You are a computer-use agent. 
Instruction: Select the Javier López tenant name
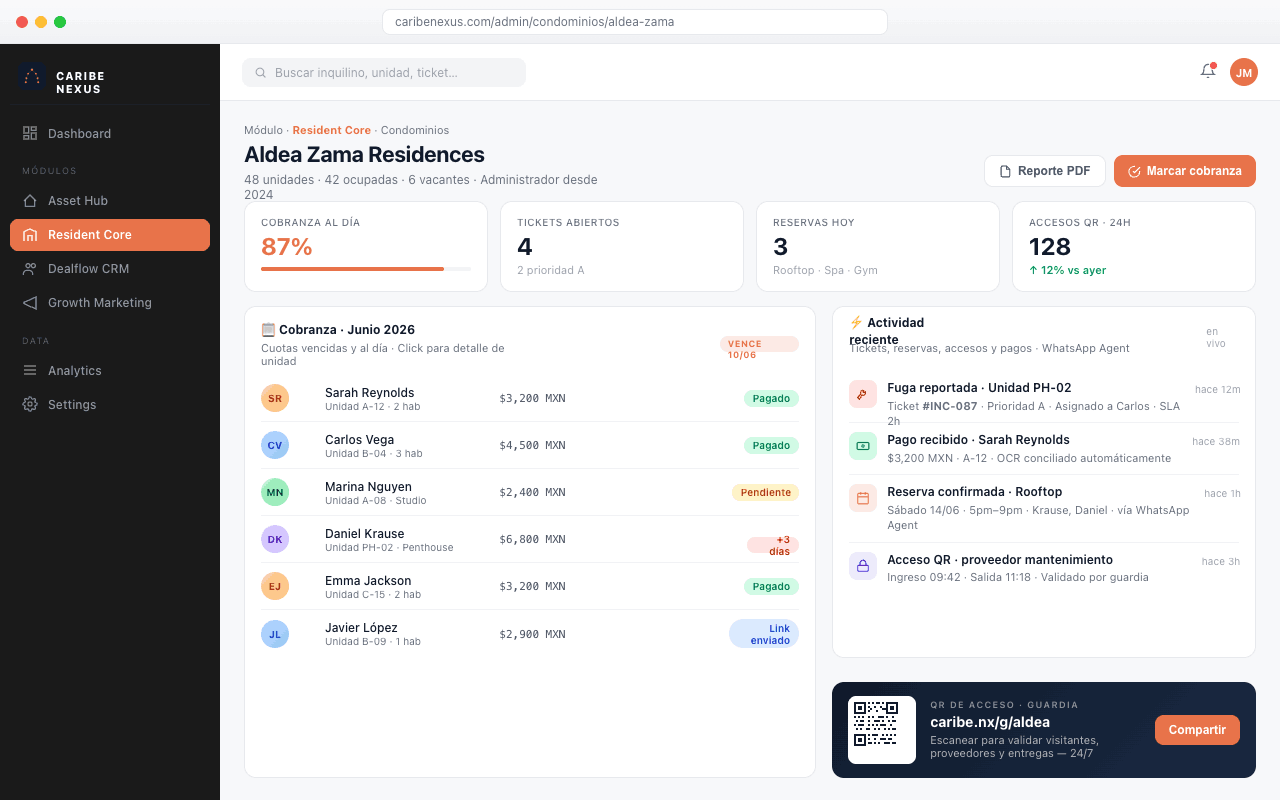point(361,628)
